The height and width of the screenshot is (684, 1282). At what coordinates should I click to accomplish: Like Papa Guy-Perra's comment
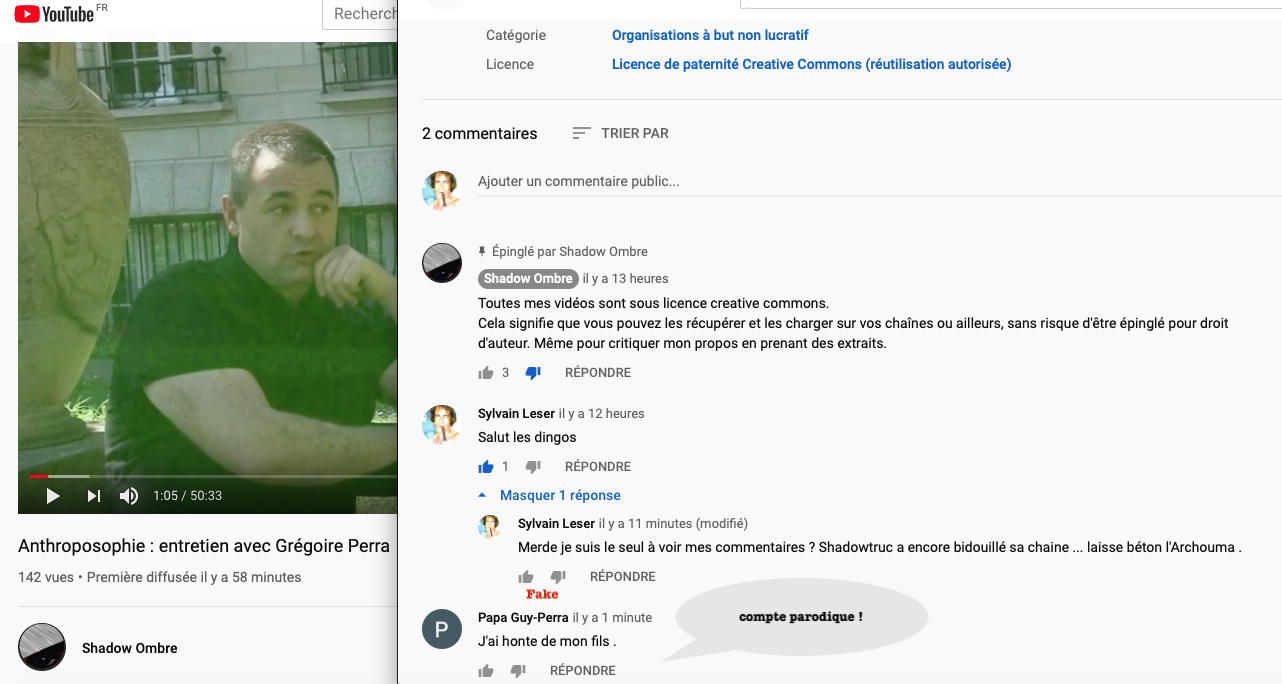click(486, 671)
